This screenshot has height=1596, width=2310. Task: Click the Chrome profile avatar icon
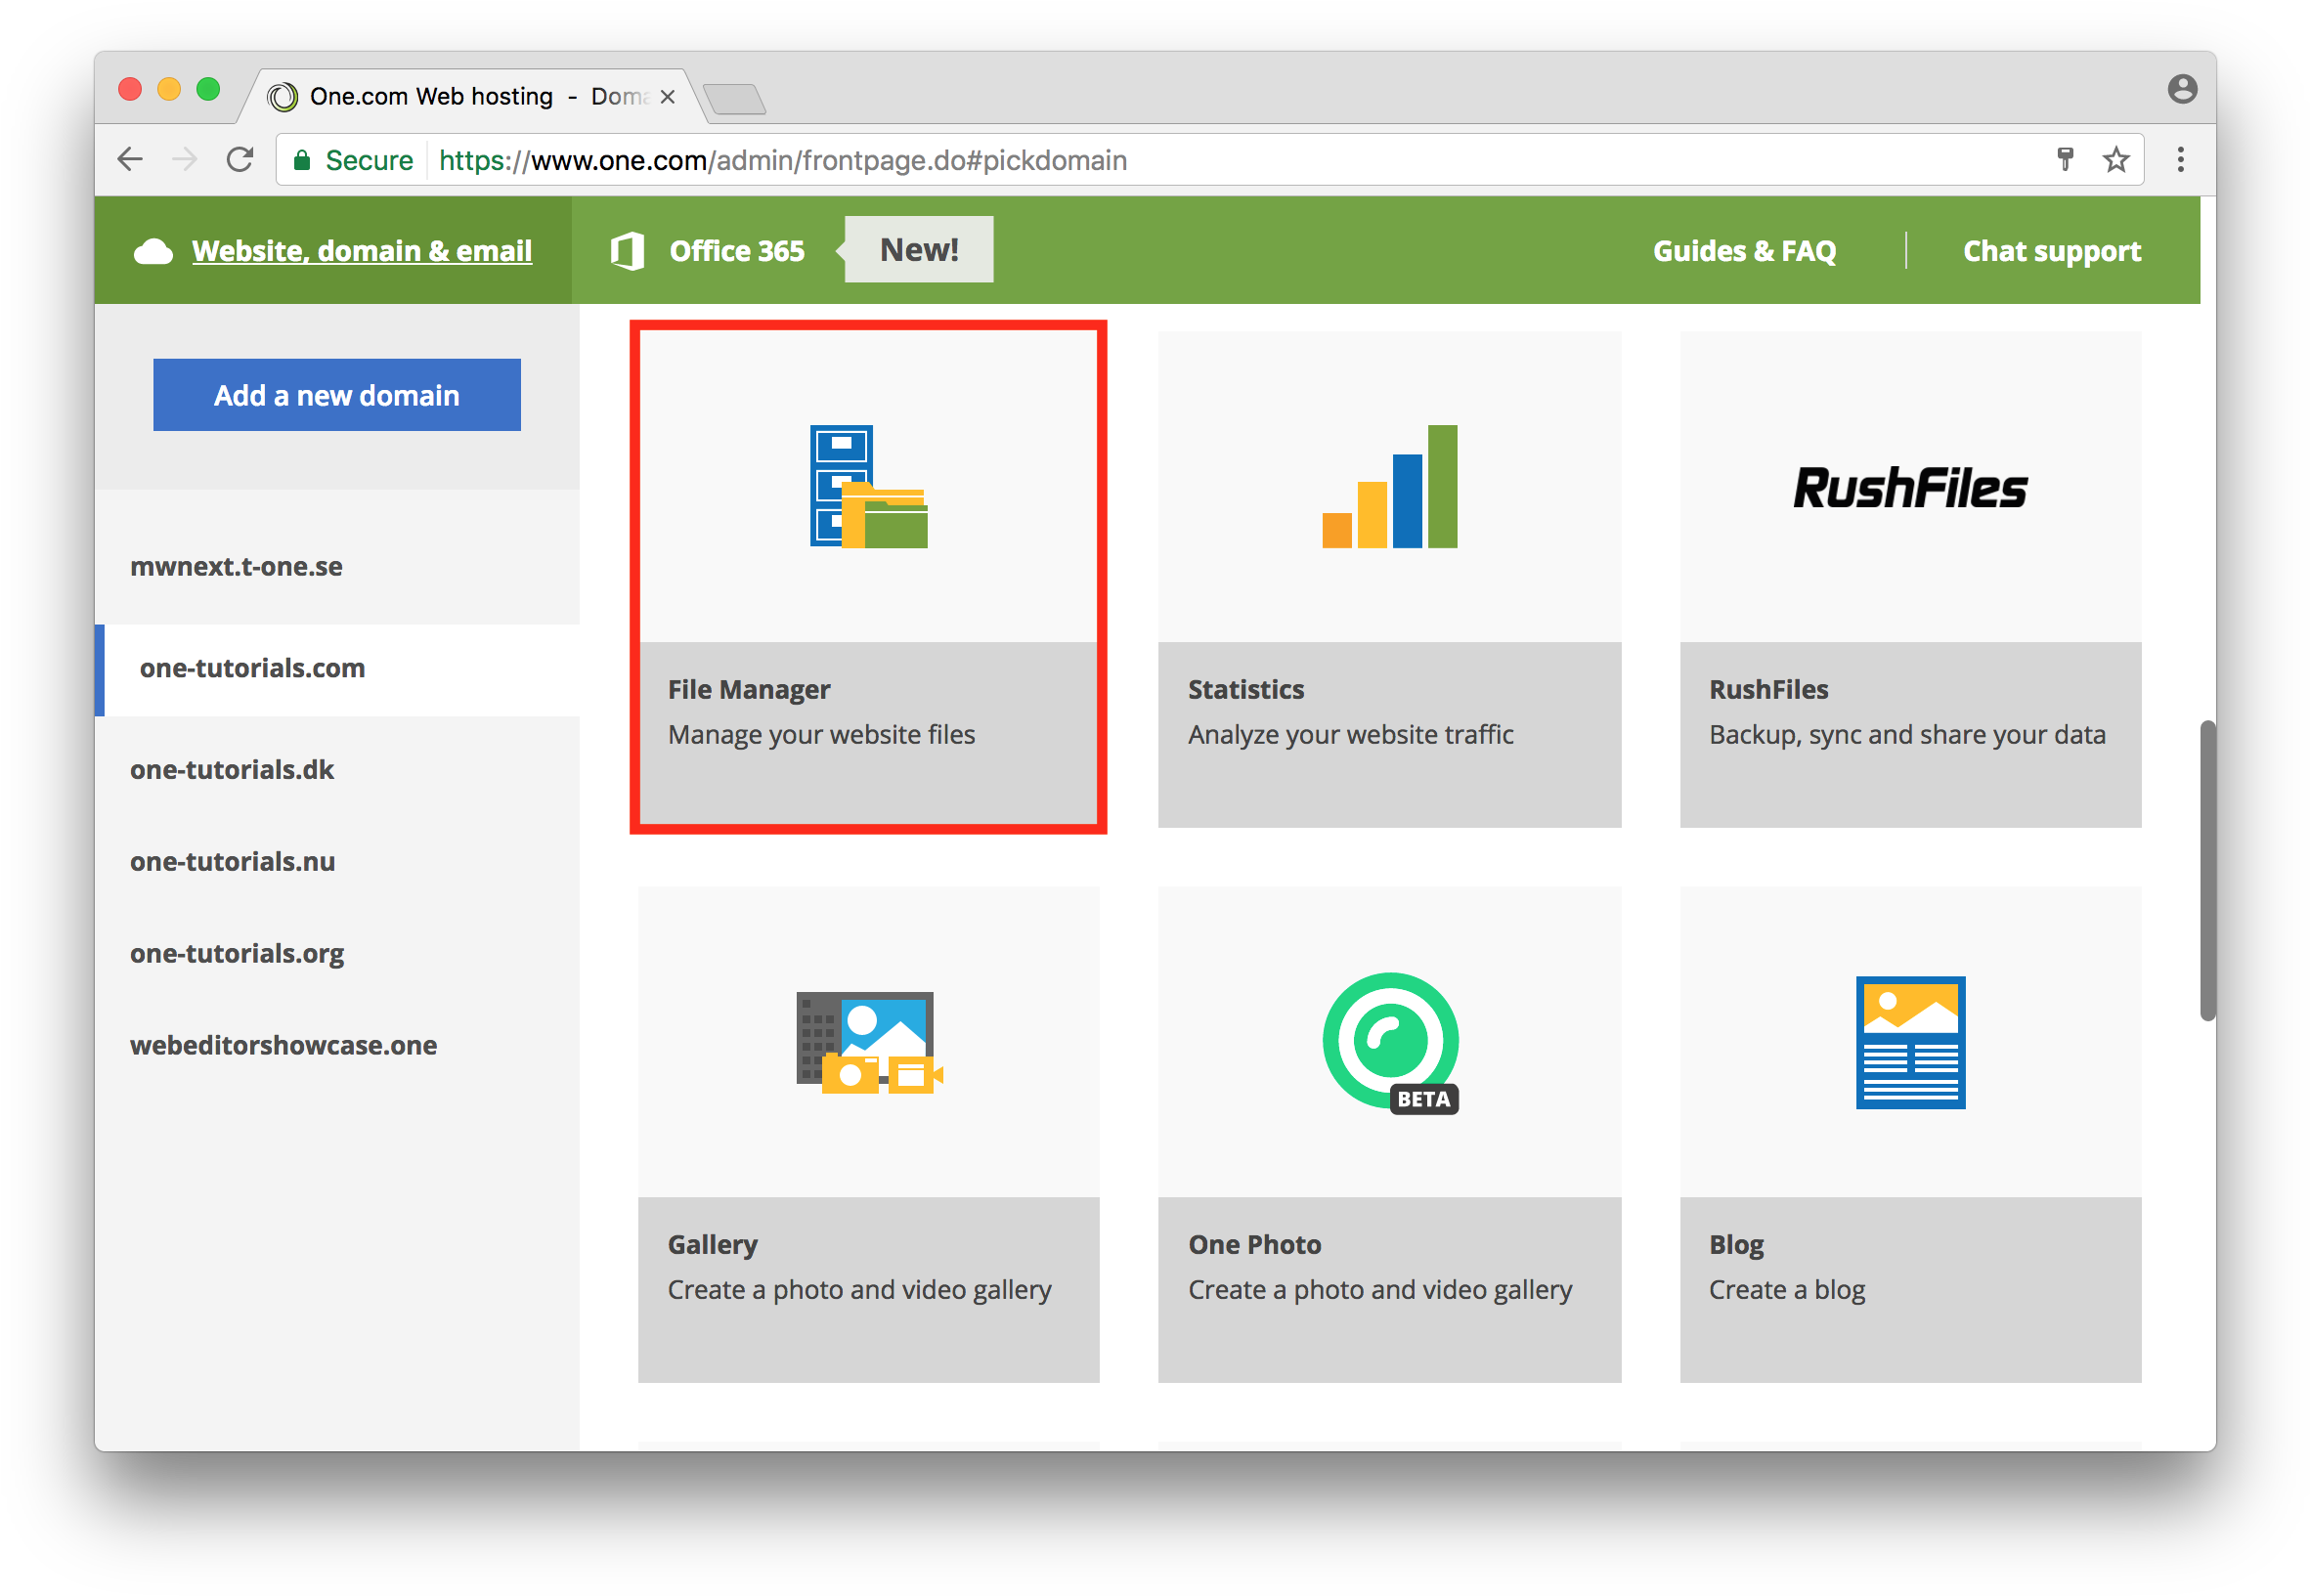coord(2181,89)
